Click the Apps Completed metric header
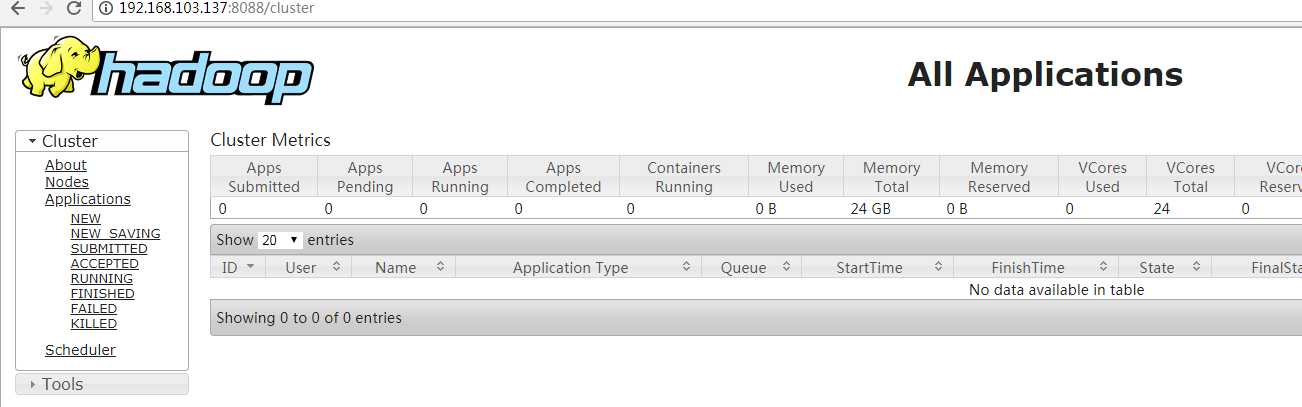1302x407 pixels. pos(563,177)
